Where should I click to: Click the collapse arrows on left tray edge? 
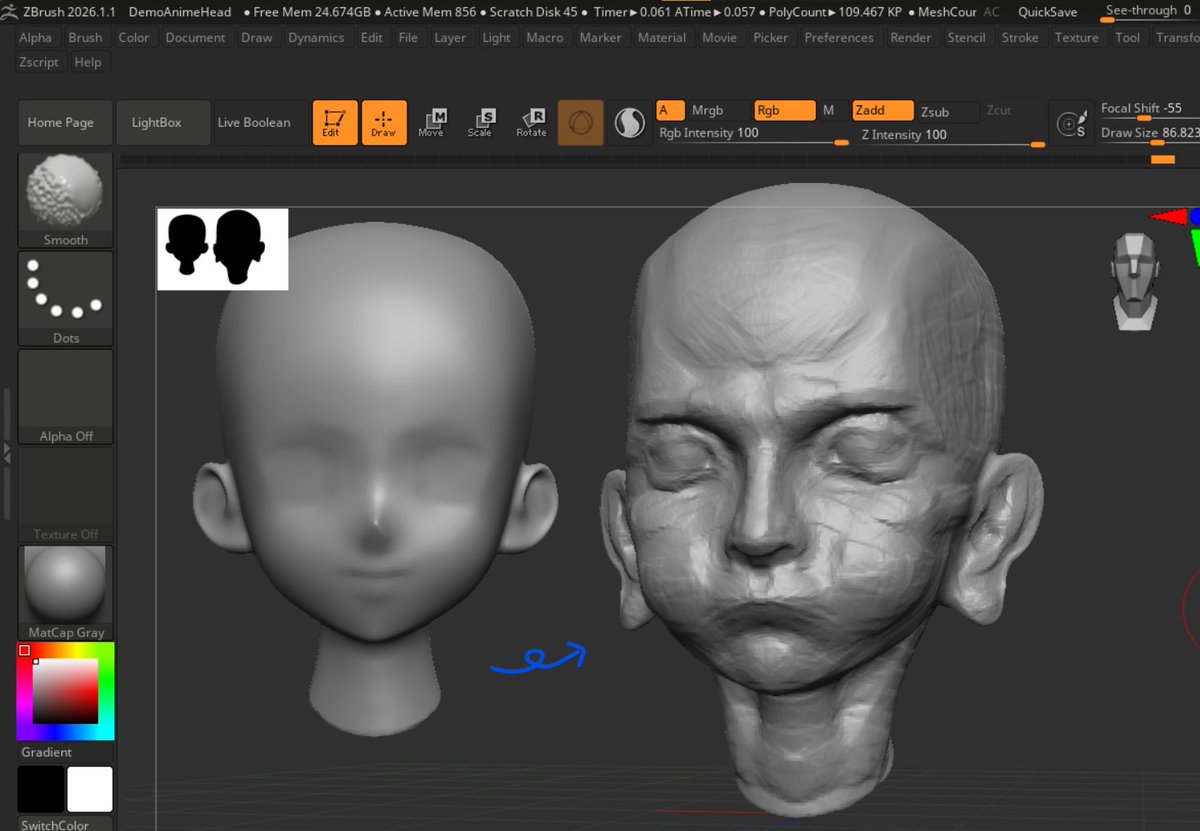click(x=5, y=454)
